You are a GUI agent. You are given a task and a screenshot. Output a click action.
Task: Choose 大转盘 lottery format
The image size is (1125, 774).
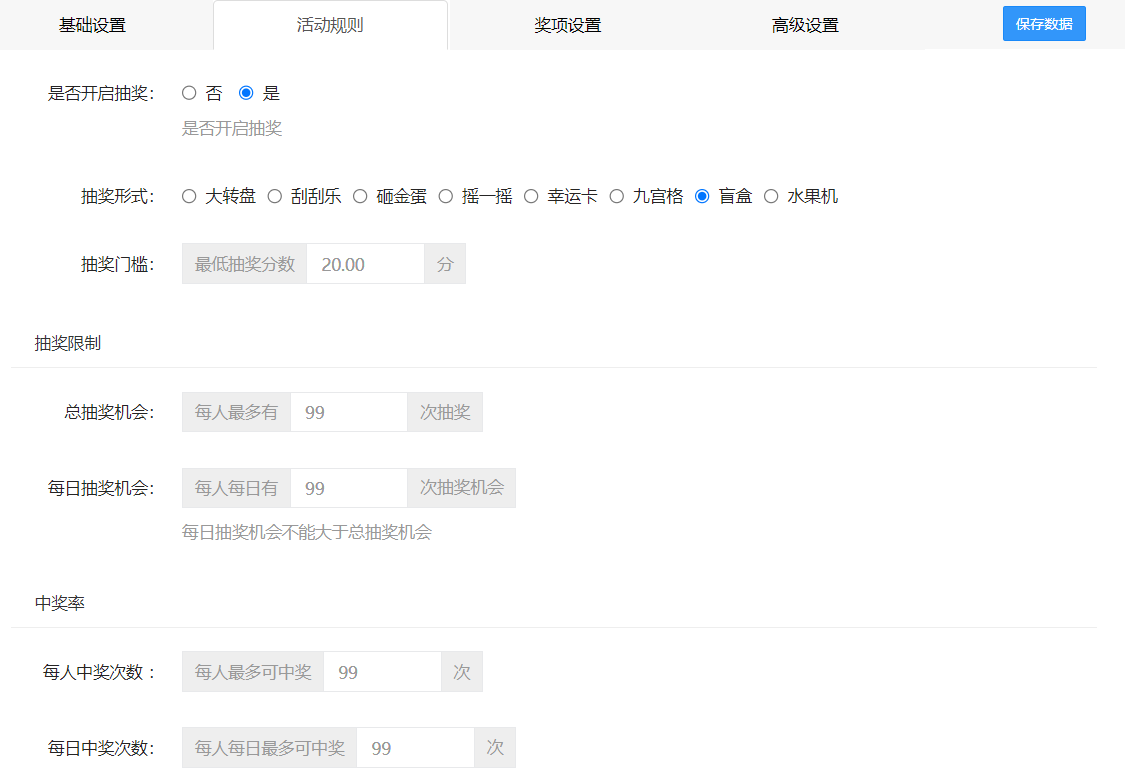189,196
